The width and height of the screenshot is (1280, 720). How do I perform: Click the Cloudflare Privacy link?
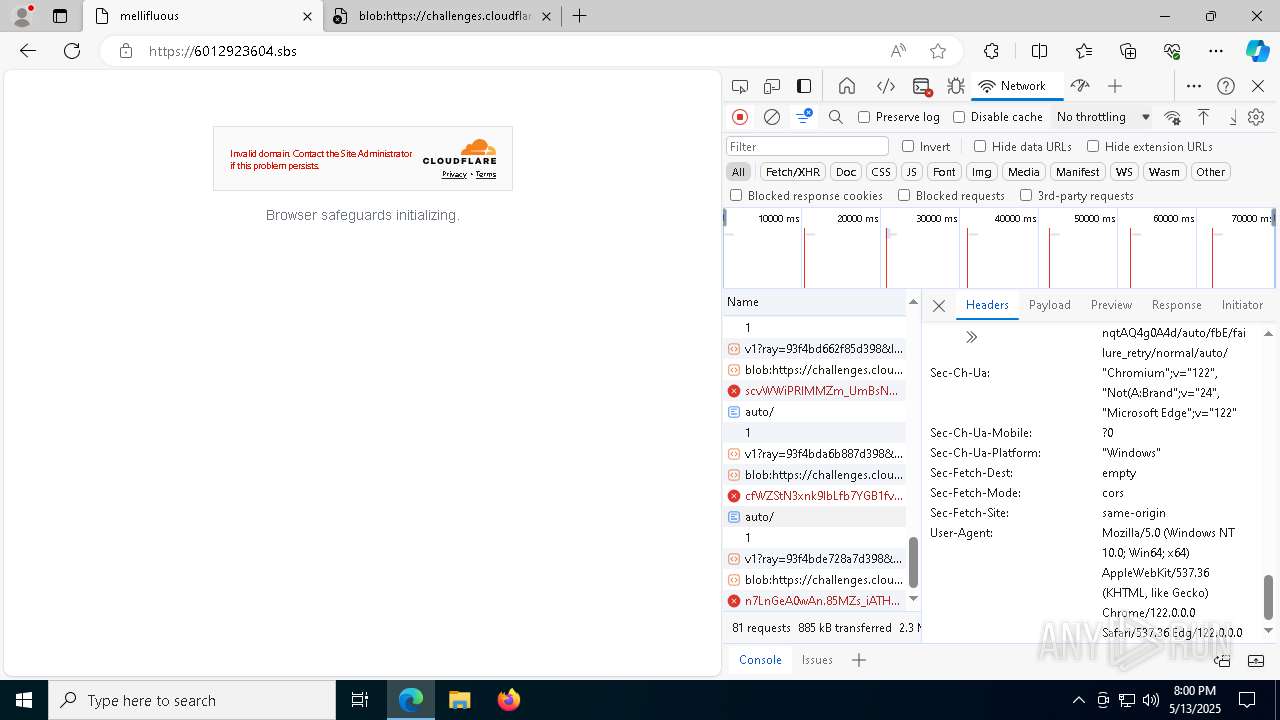tap(455, 175)
